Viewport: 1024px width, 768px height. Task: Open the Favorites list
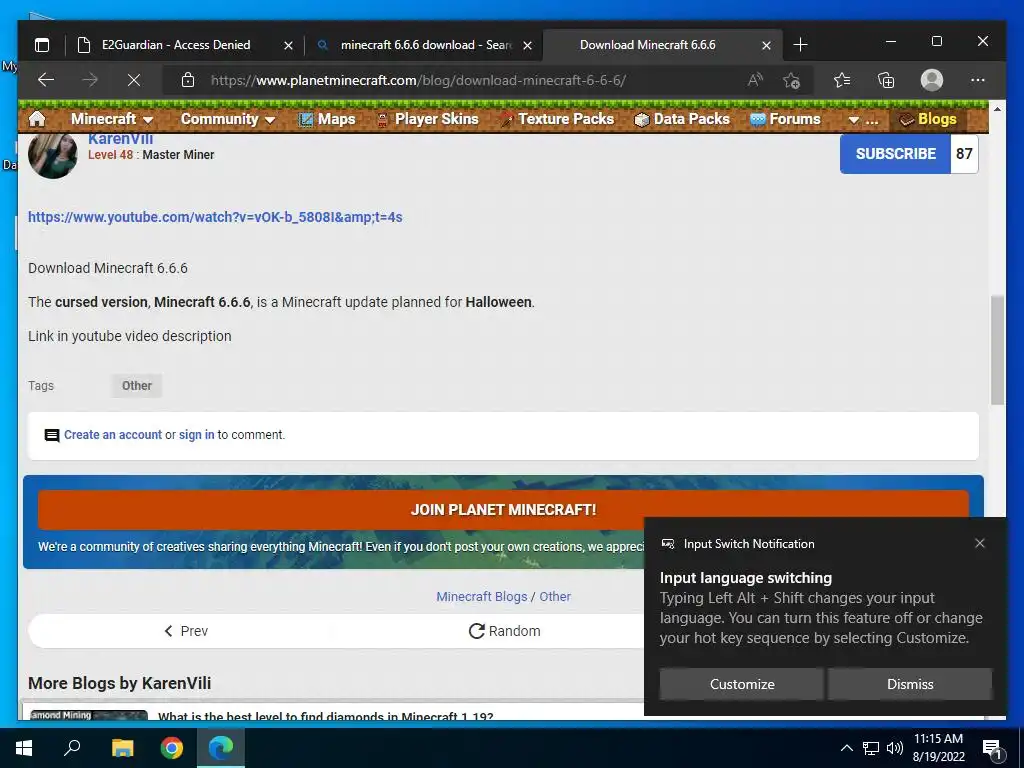842,80
